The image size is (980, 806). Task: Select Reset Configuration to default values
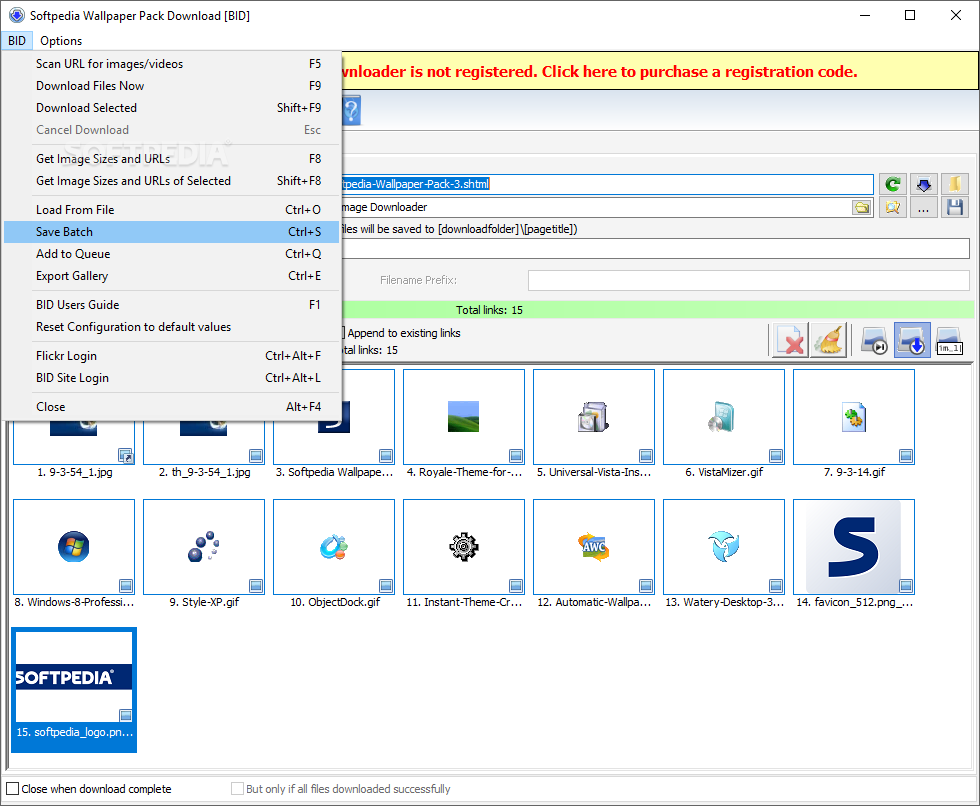172,327
